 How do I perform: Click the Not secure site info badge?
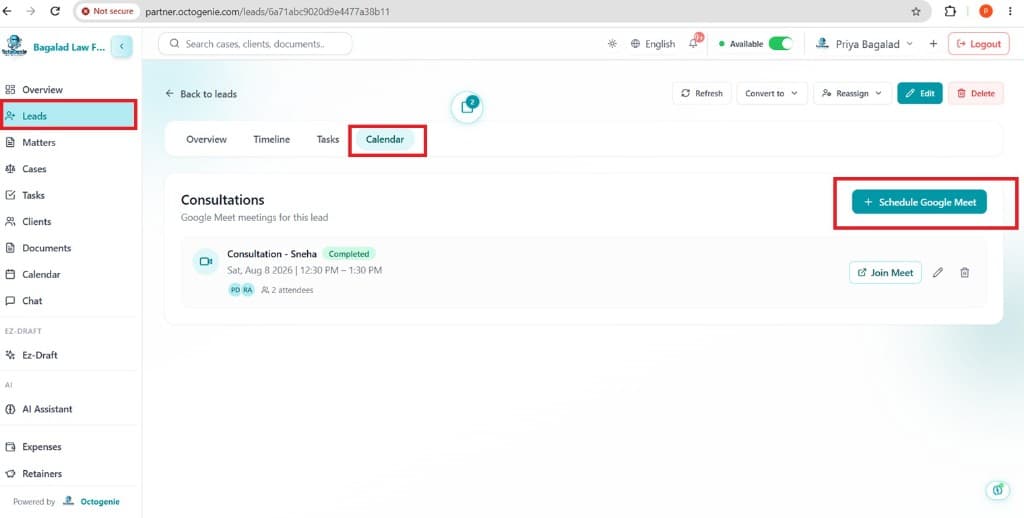coord(108,11)
